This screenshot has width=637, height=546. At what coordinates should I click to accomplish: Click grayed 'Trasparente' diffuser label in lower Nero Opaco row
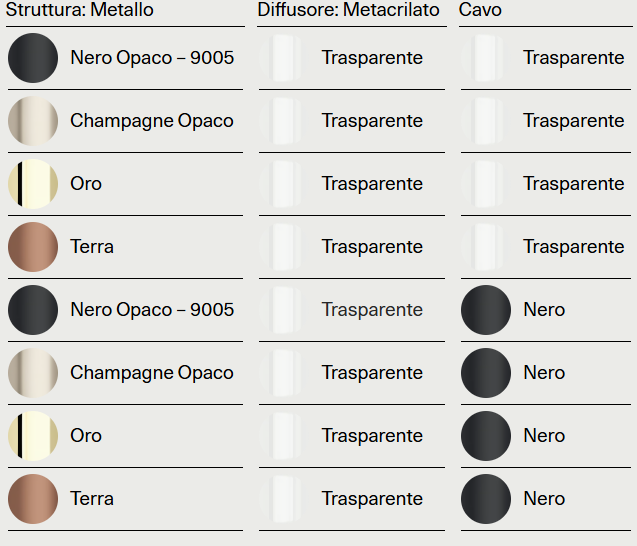372,310
